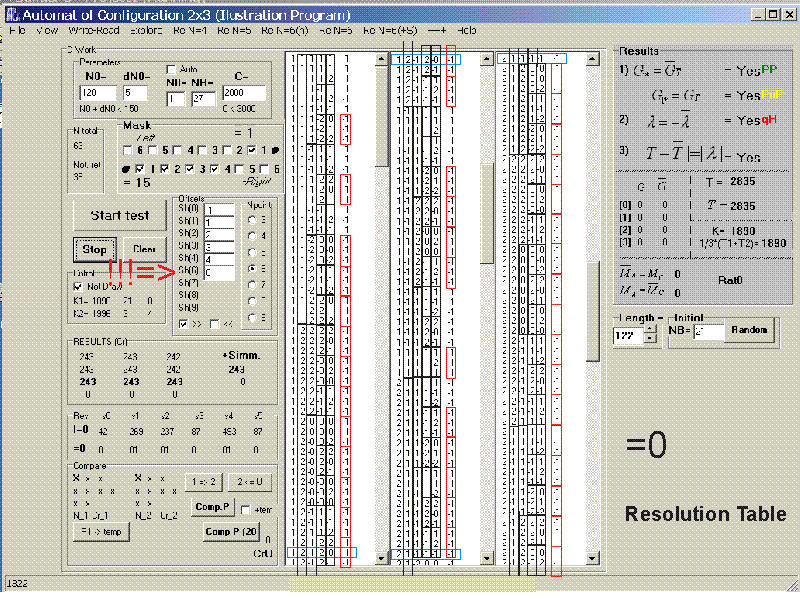Click the middle list's scroll down arrow
The image size is (800, 599).
point(487,559)
